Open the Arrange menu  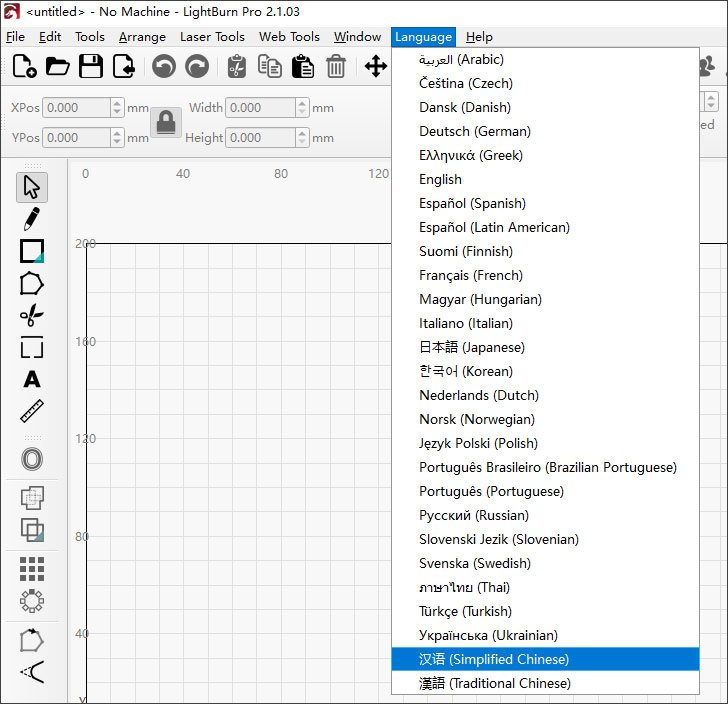coord(142,37)
